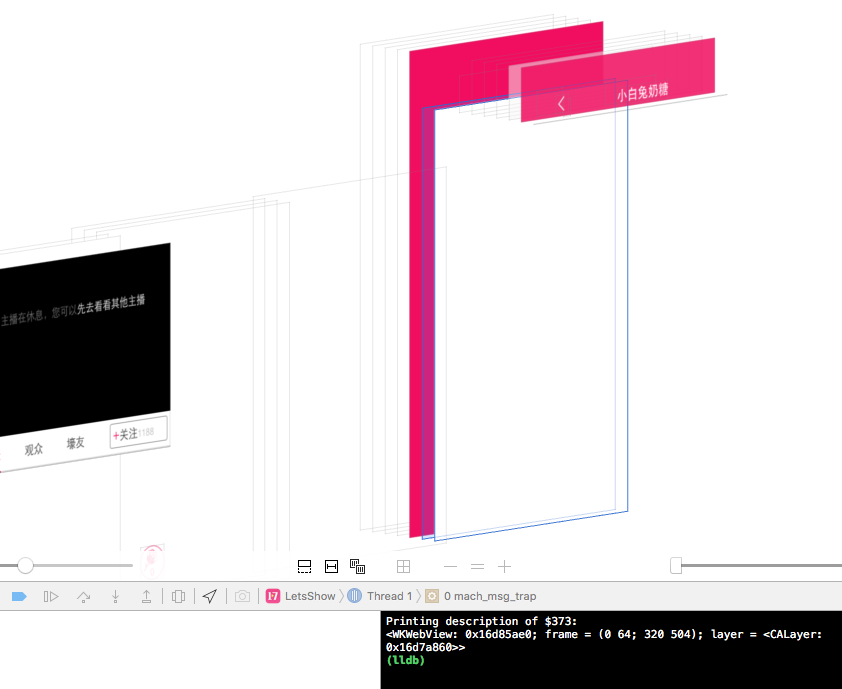Viewport: 842px width, 689px height.
Task: Click the Debug View Hierarchy icon
Action: point(178,596)
